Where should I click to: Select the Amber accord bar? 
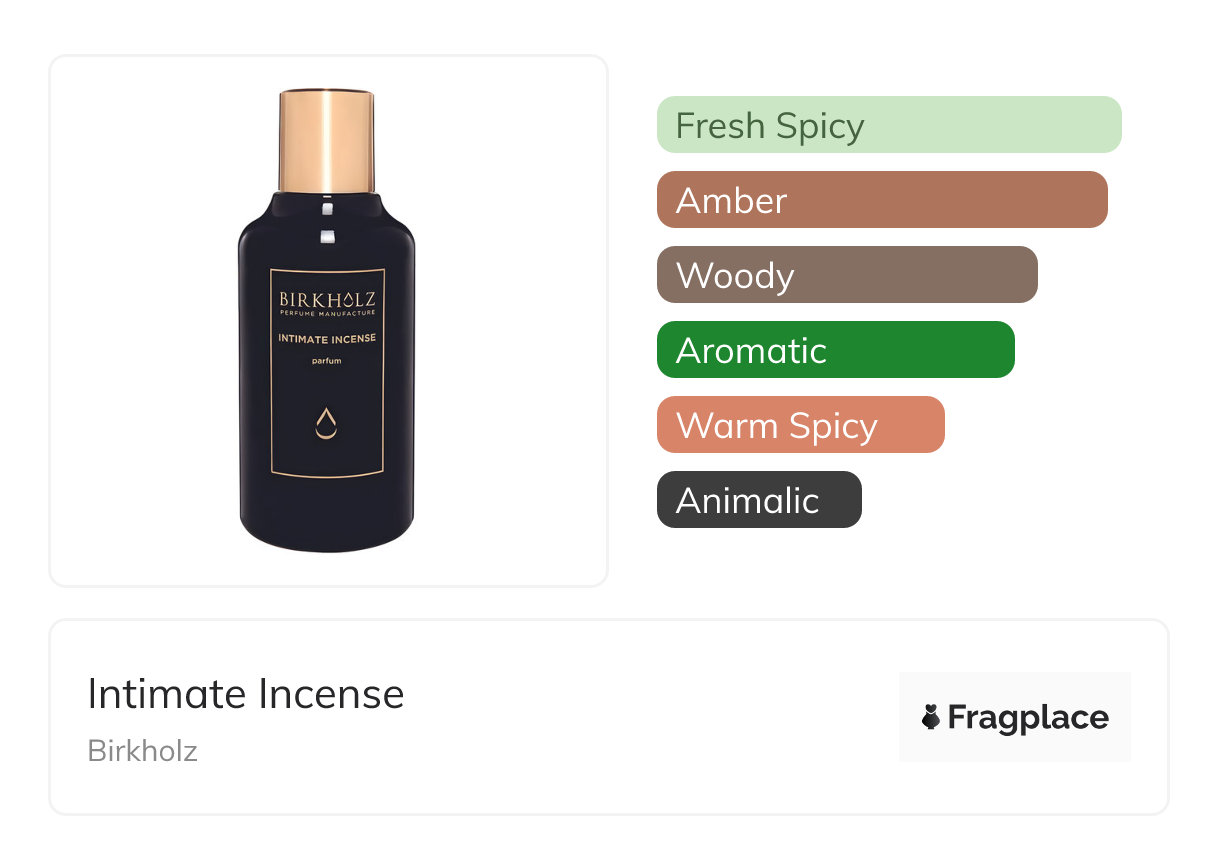point(882,200)
